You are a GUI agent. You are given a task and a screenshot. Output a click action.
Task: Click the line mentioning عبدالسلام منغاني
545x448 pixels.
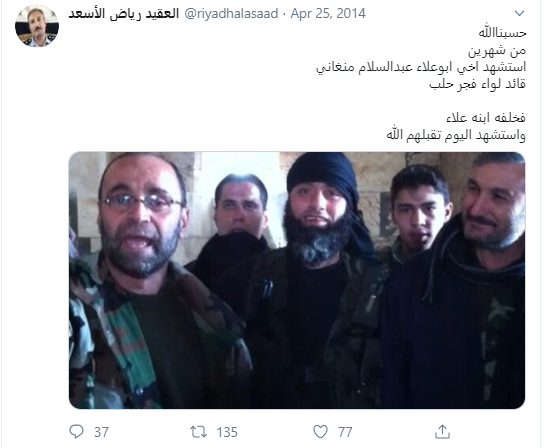tap(421, 67)
